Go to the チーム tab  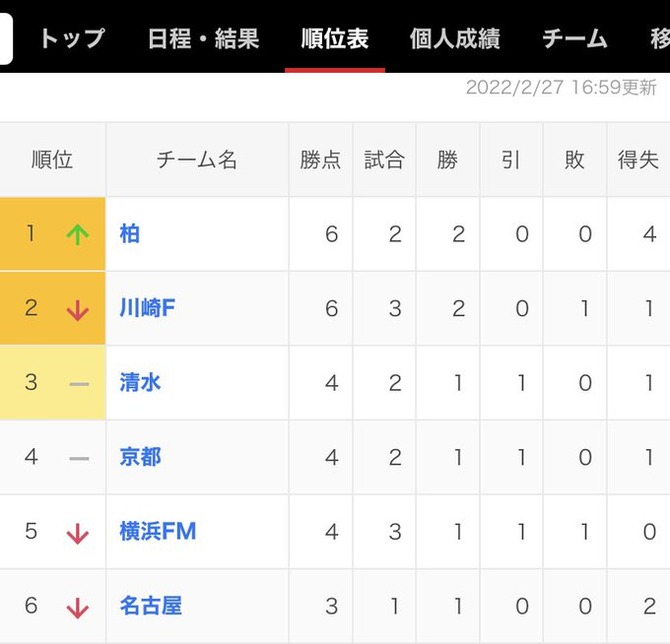click(575, 38)
